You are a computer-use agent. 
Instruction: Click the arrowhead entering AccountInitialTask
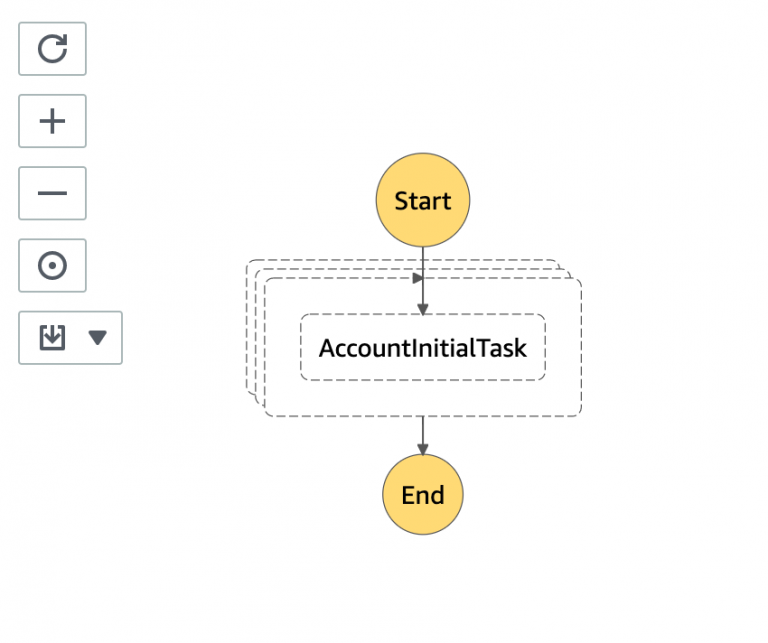(423, 308)
